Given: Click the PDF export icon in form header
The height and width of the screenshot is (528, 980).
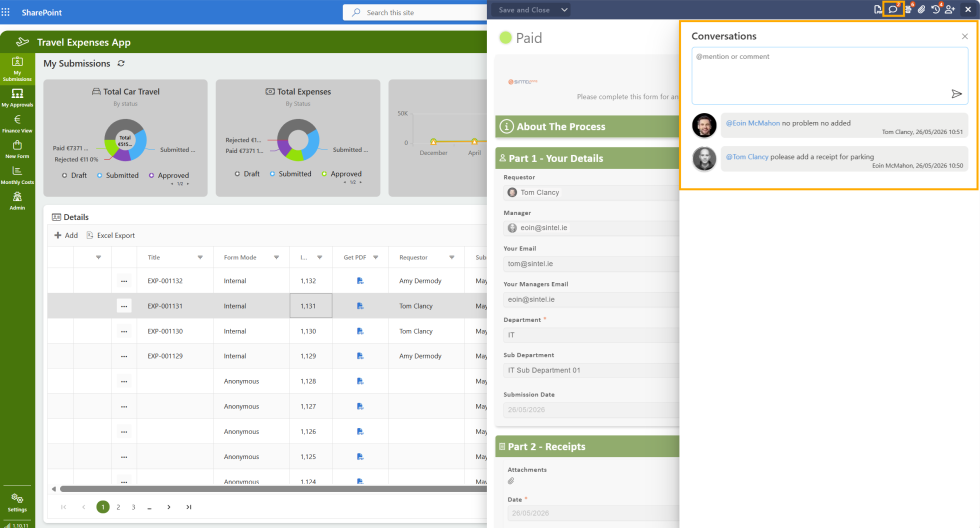Looking at the screenshot, I should (878, 9).
